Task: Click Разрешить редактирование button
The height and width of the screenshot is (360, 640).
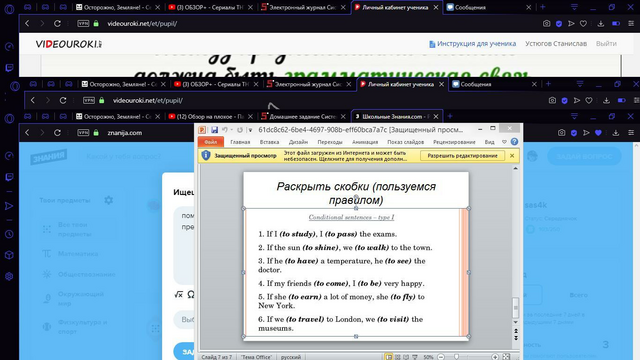Action: pyautogui.click(x=462, y=156)
